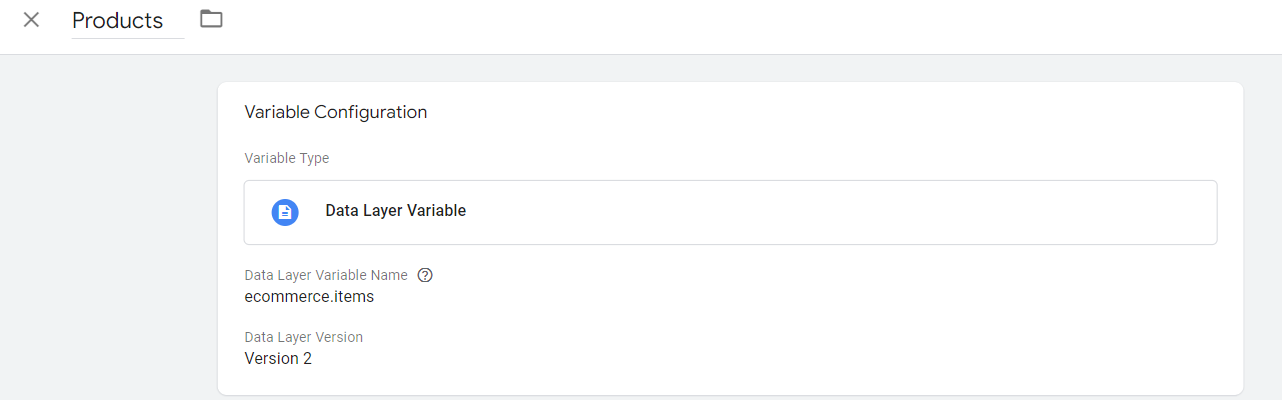Image resolution: width=1282 pixels, height=400 pixels.
Task: Close the Products variable editor
Action: pos(31,20)
